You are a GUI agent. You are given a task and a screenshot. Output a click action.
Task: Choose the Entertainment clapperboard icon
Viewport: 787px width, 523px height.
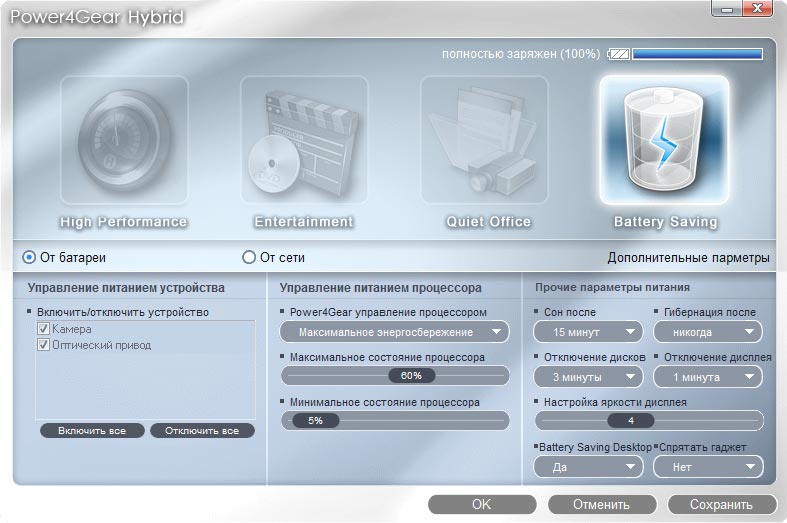(x=304, y=140)
